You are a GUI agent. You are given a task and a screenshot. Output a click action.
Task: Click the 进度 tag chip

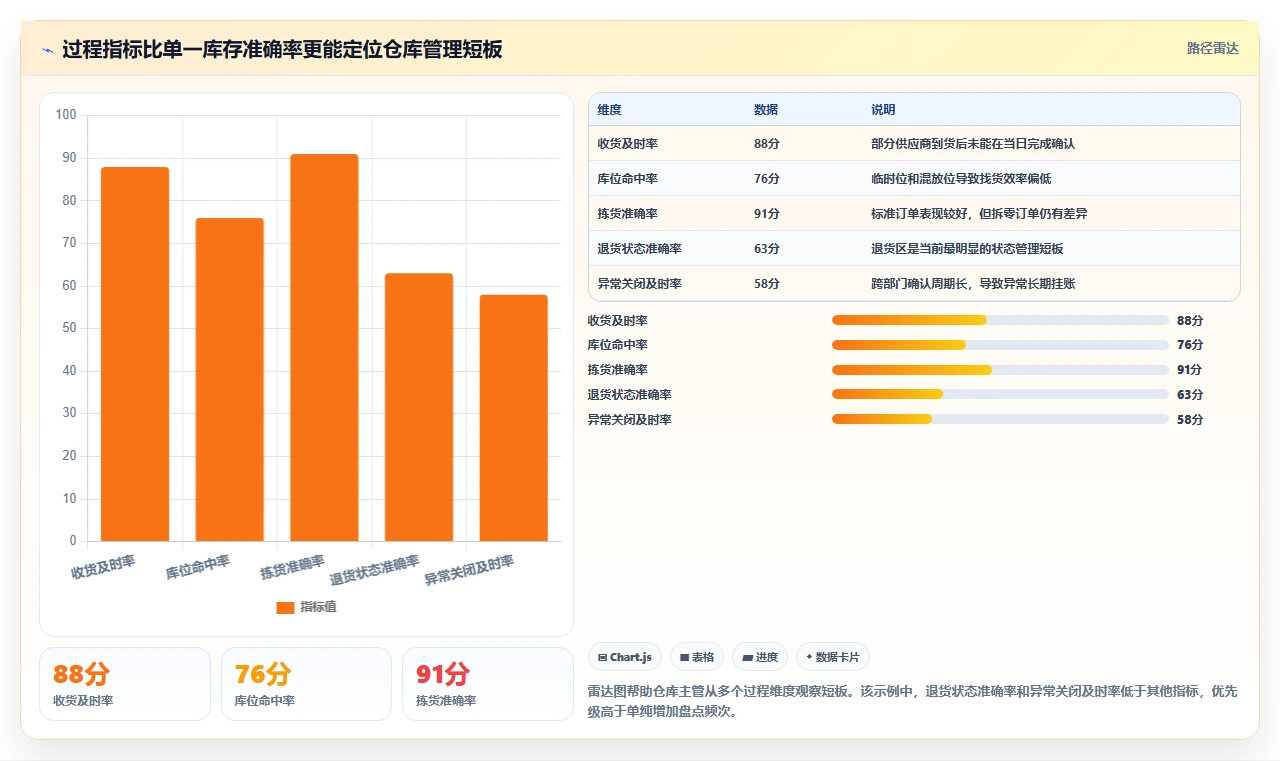(760, 657)
